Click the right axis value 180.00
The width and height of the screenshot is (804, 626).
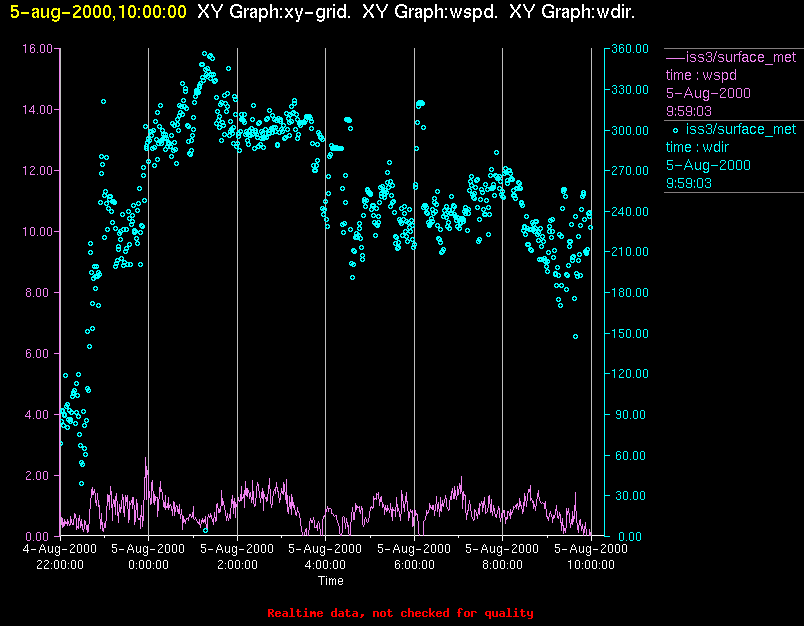pyautogui.click(x=630, y=293)
